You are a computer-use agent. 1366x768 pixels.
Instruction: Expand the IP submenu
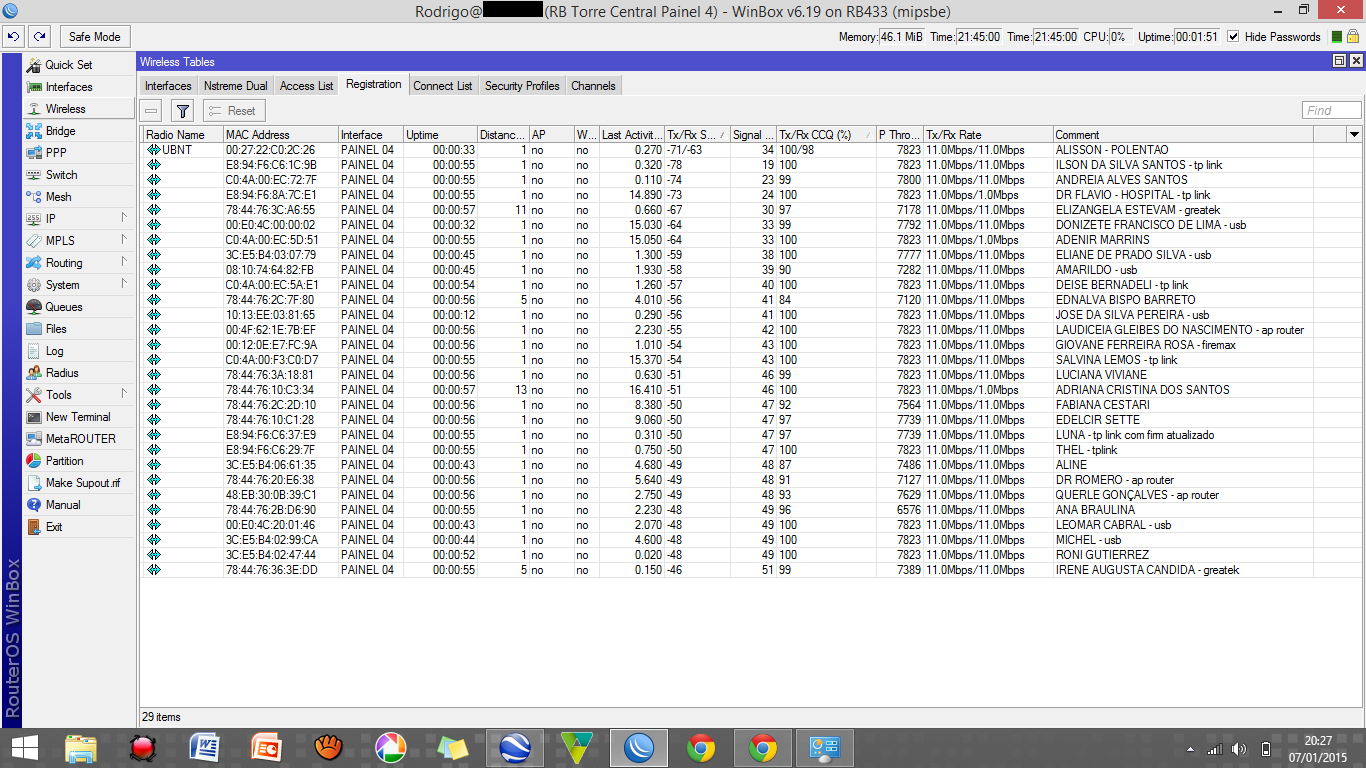point(125,218)
